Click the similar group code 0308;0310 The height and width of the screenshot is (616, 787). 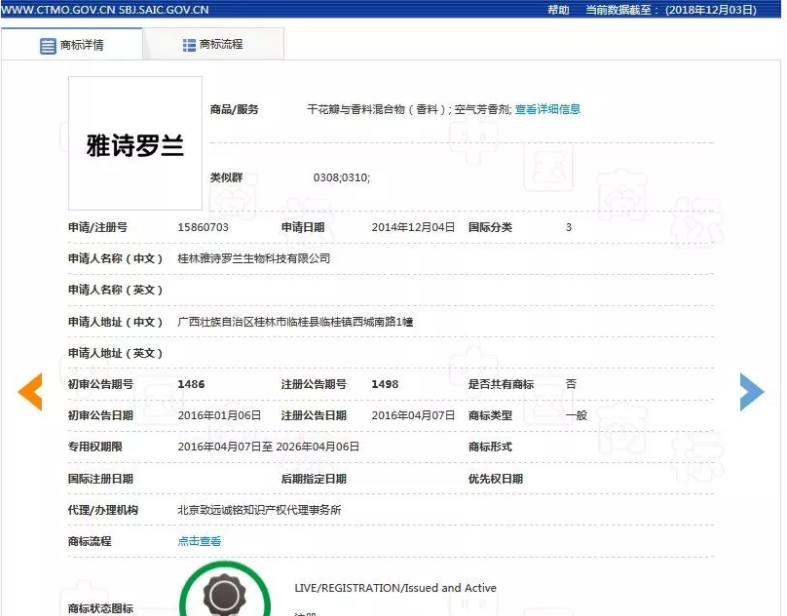[x=341, y=177]
